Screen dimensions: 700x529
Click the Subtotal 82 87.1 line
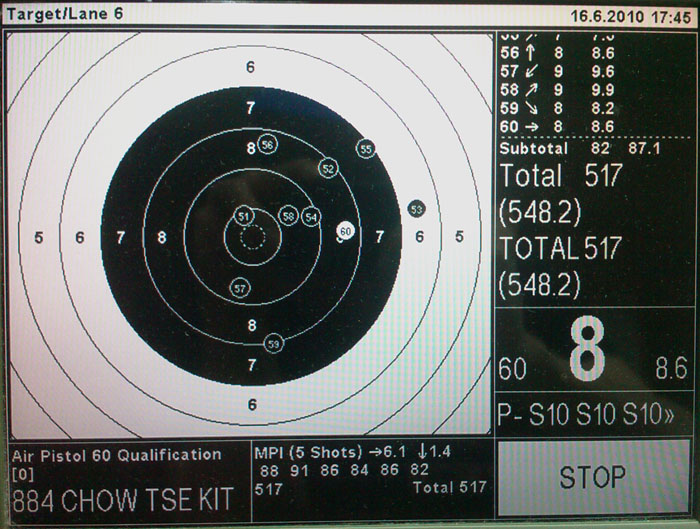point(580,148)
